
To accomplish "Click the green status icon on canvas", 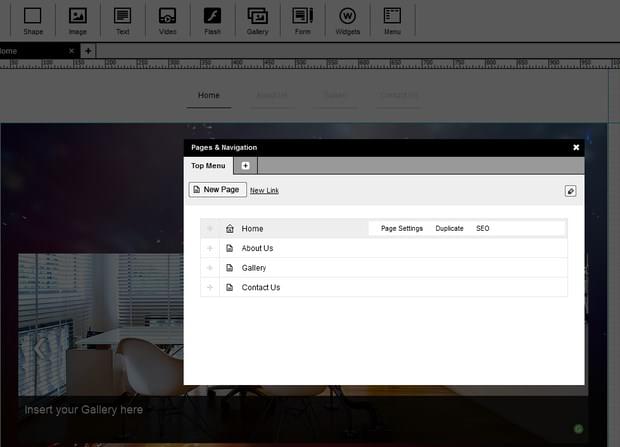I will (x=578, y=428).
